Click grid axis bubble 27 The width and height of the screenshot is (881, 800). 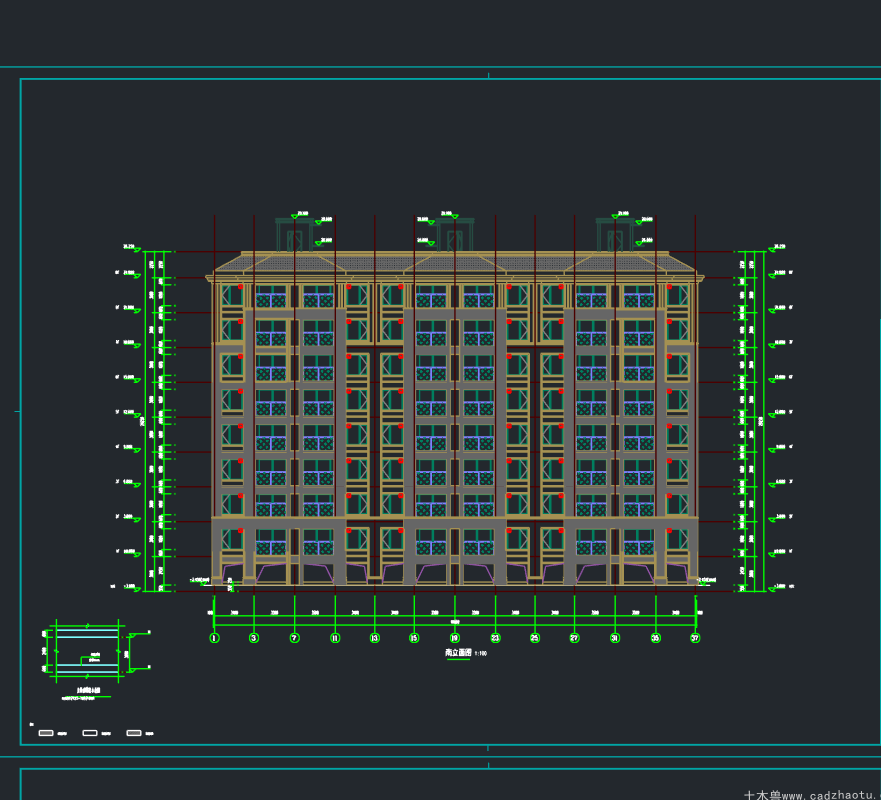click(574, 638)
